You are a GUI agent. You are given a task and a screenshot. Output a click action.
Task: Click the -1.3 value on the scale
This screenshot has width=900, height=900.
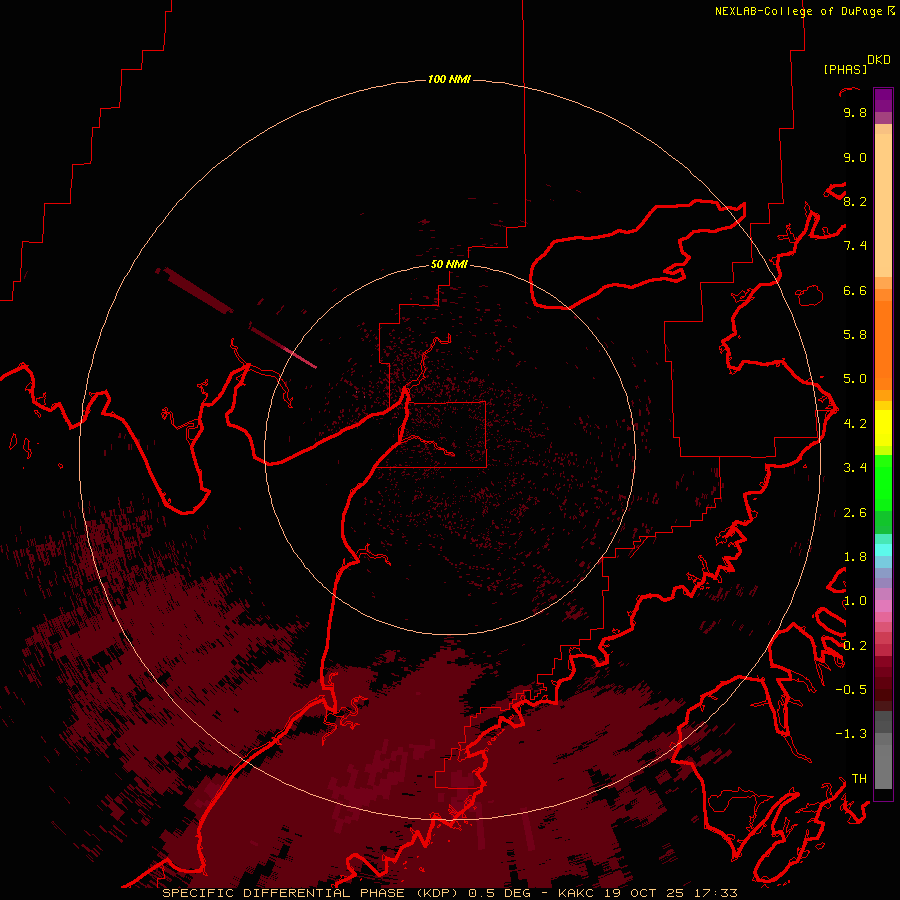click(851, 734)
